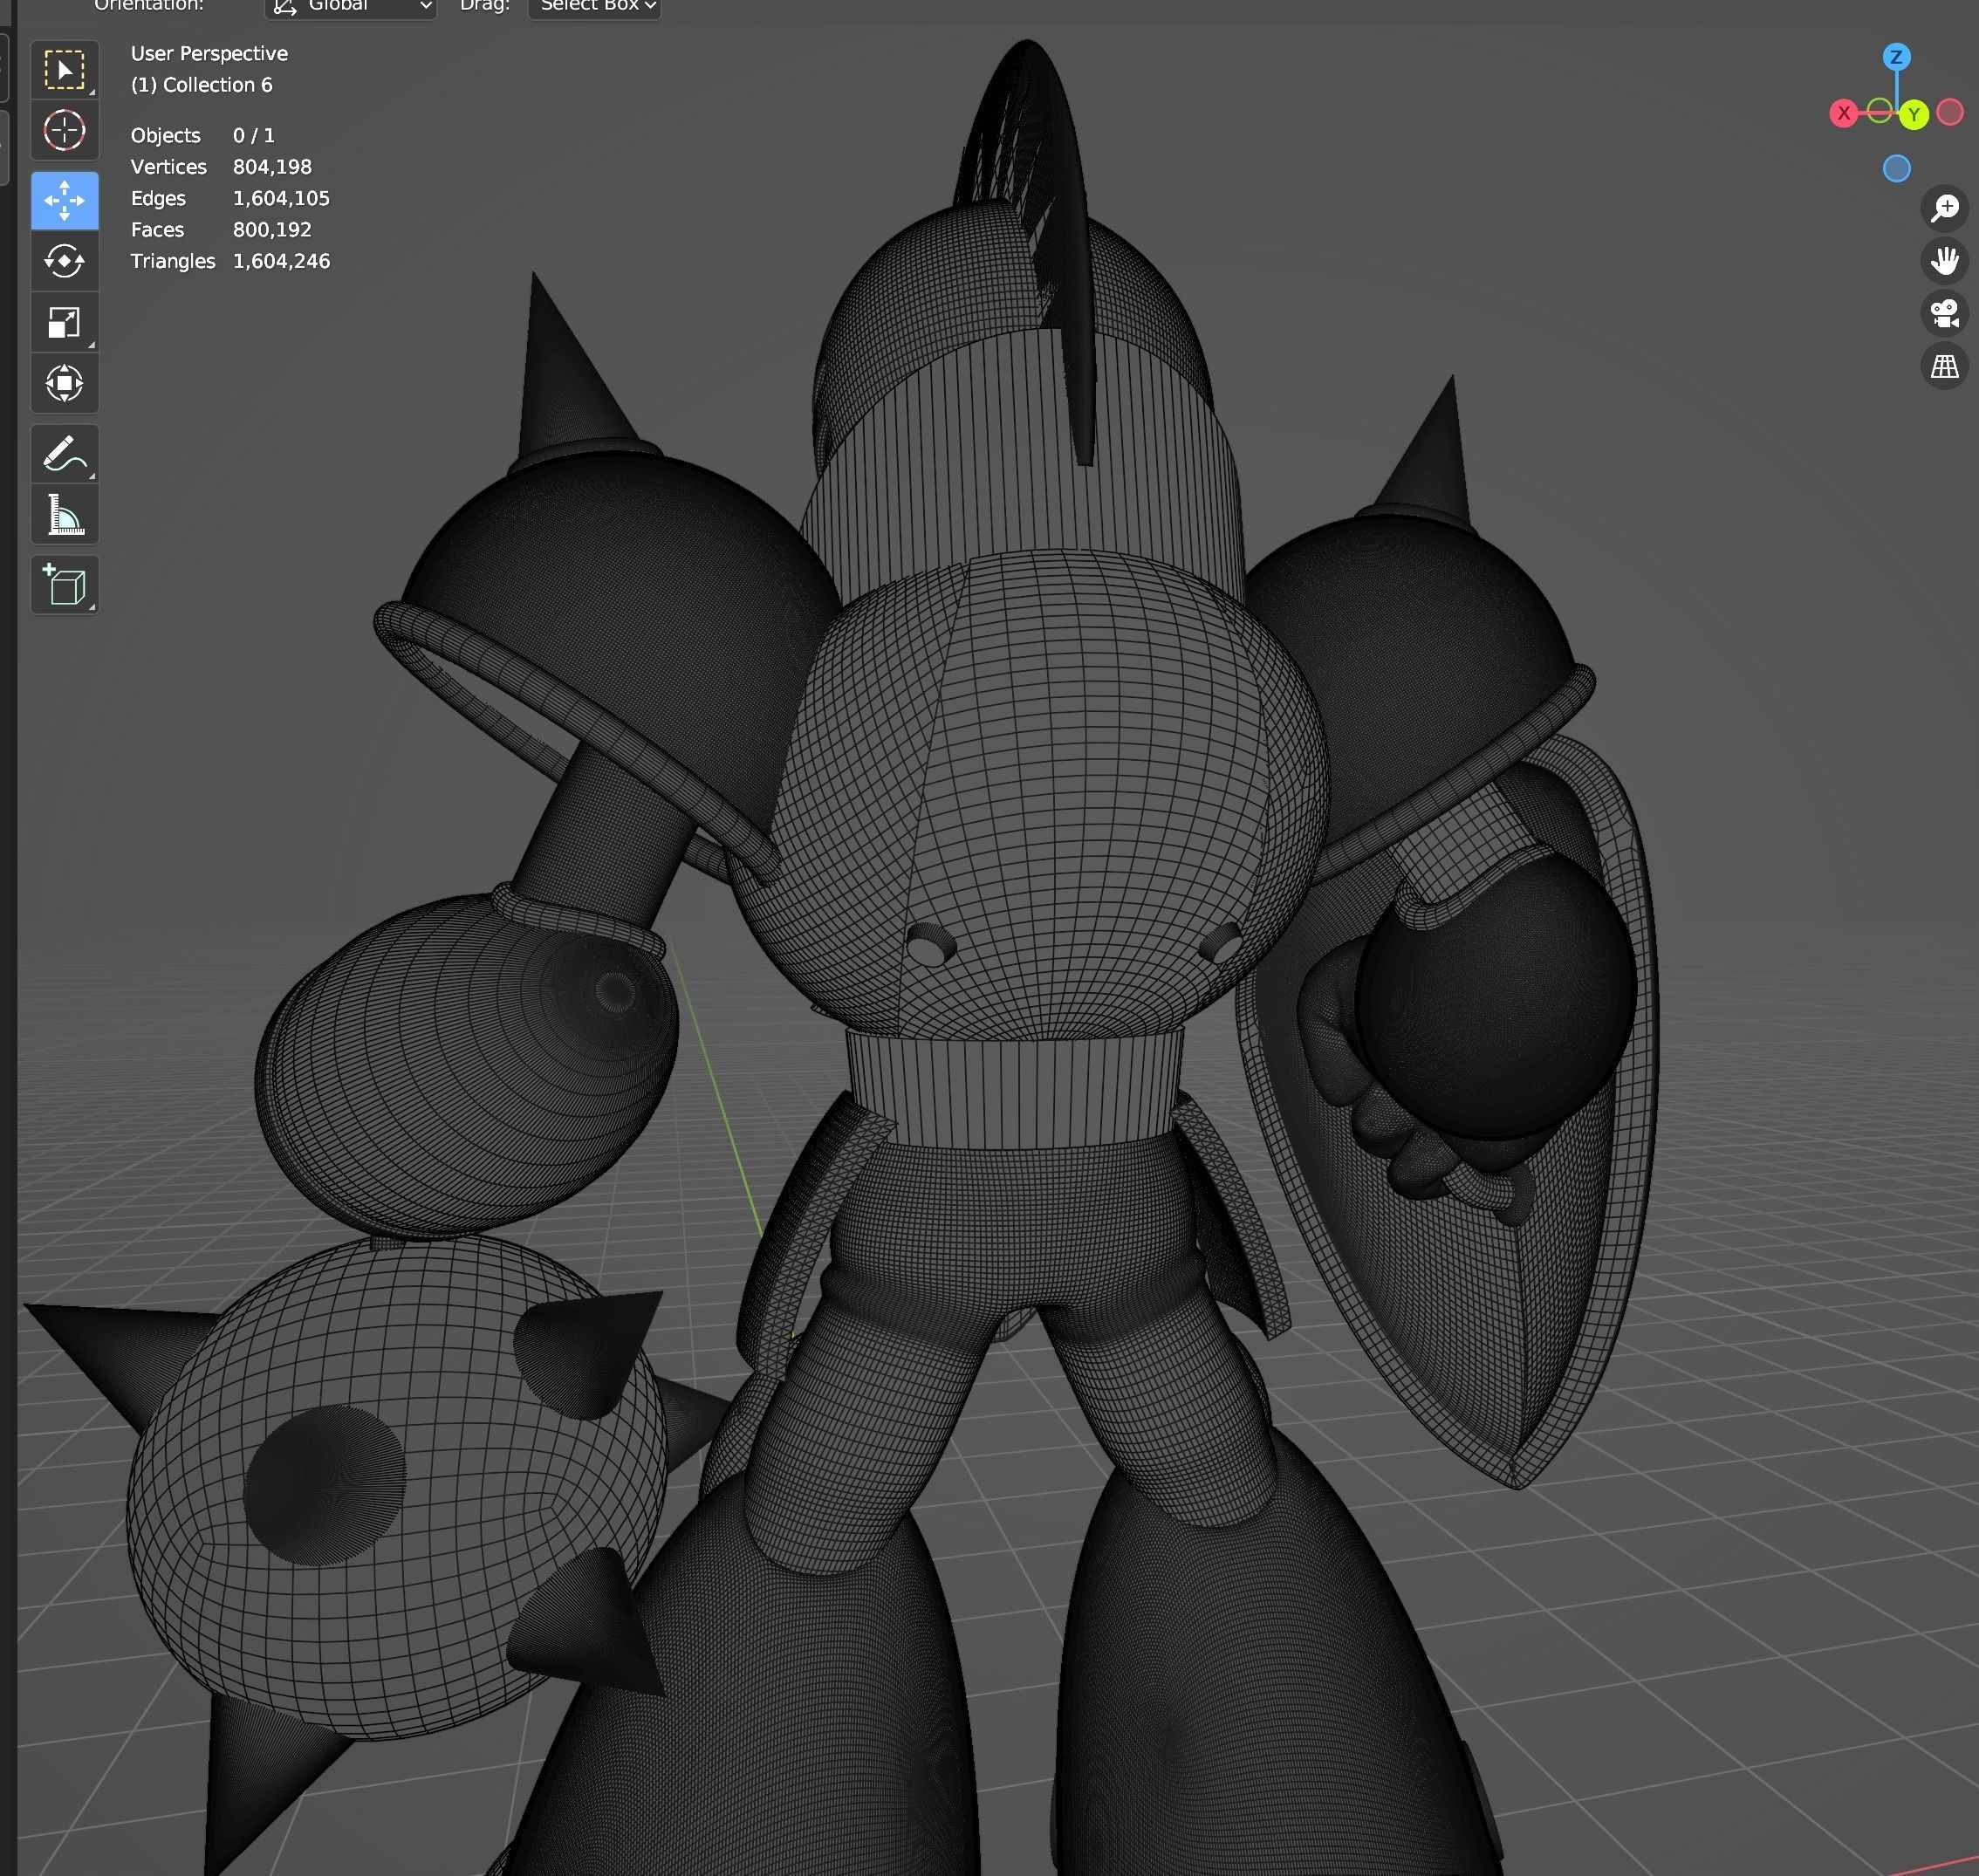Click the (1) Collection 6 text
This screenshot has height=1876, width=1979.
(x=201, y=85)
